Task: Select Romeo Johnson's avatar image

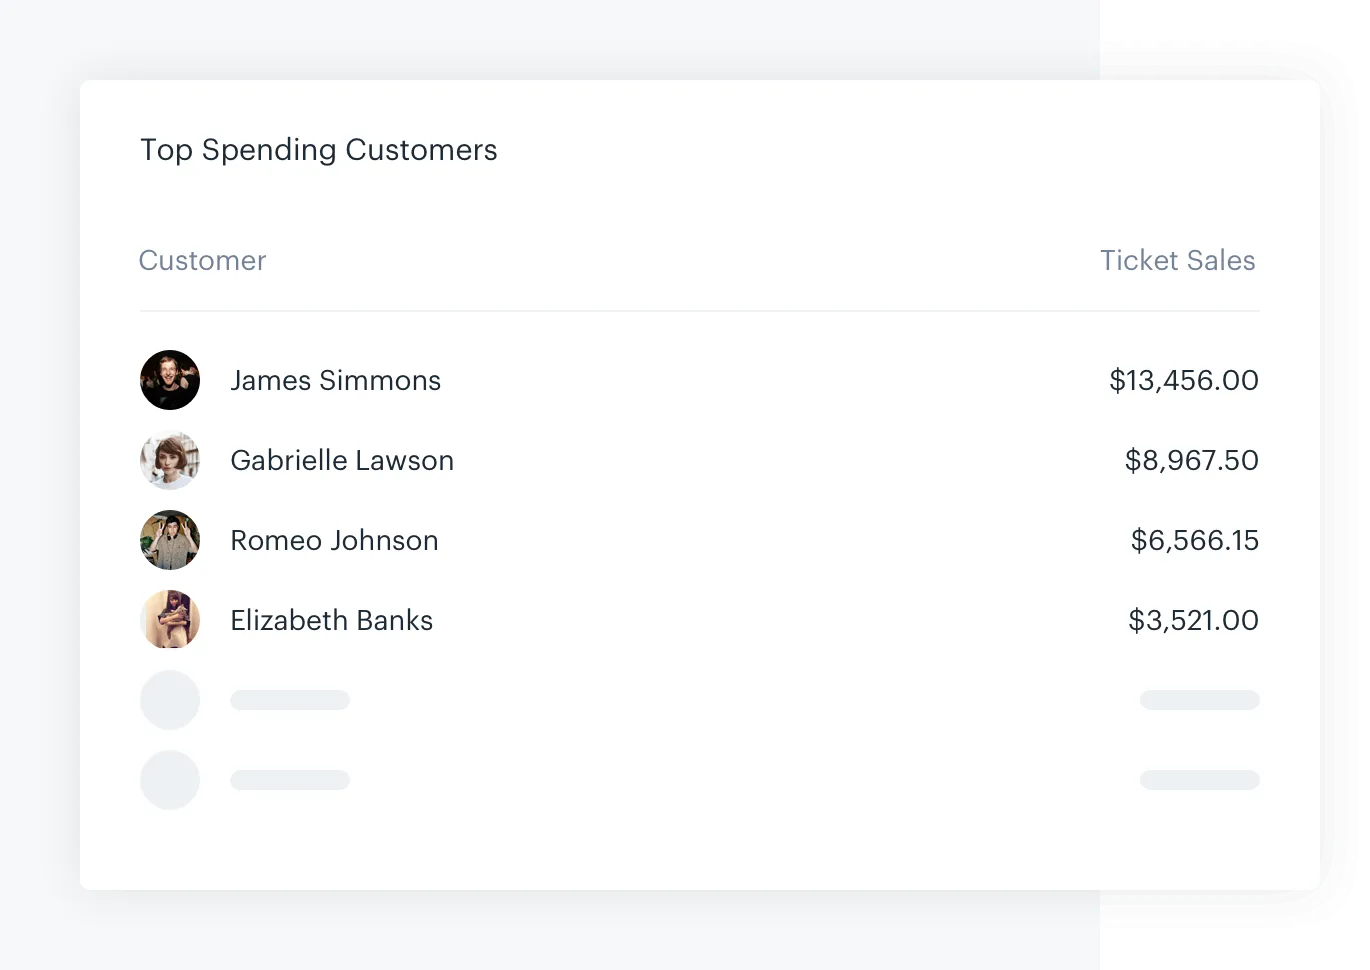Action: [x=170, y=540]
